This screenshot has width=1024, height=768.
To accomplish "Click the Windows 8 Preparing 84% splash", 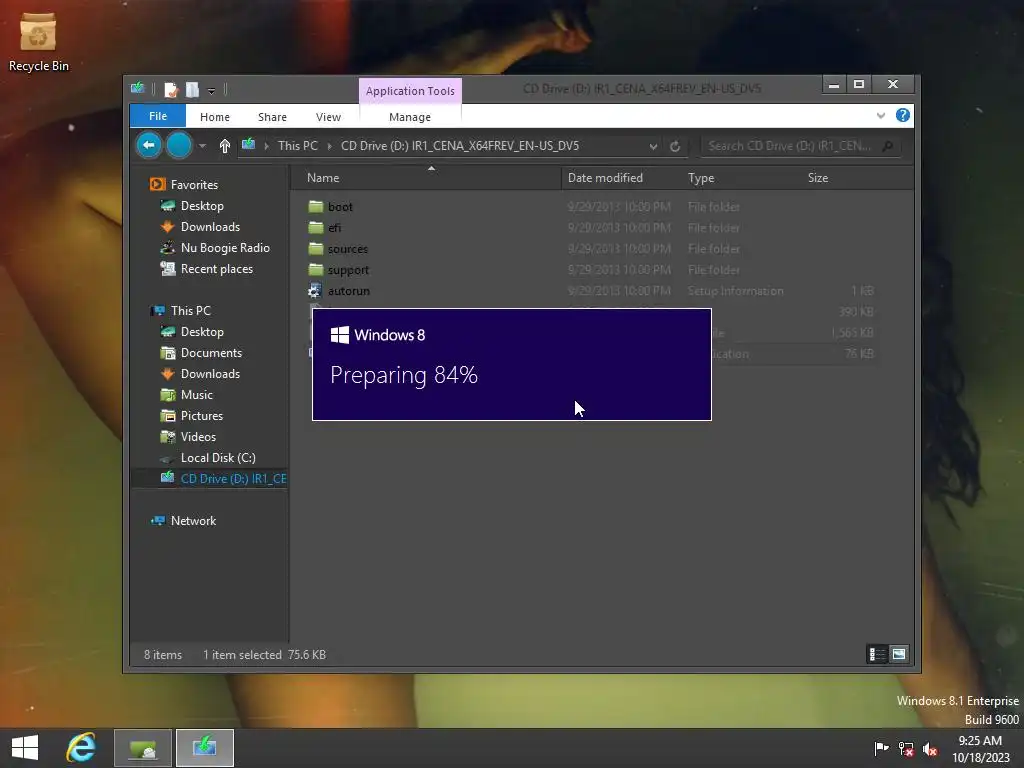I will [x=512, y=364].
